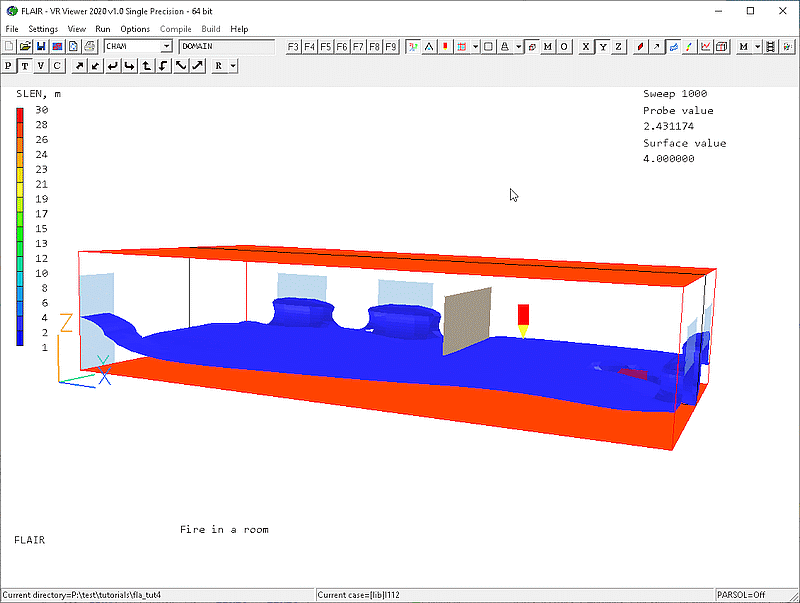Click the DOMAIN object name field
The width and height of the screenshot is (800, 603).
226,46
